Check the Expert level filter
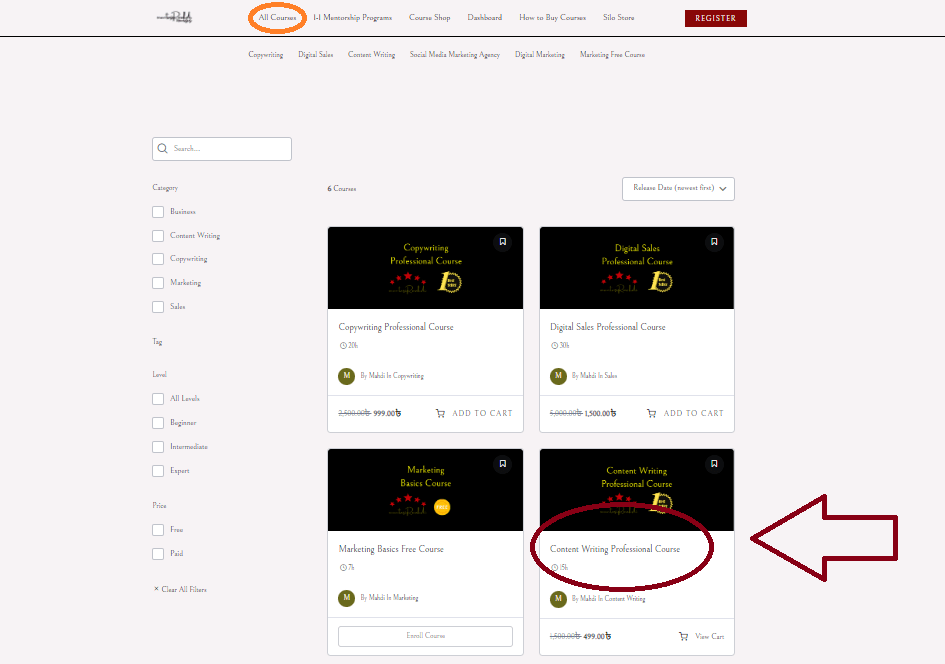The image size is (945, 664). pyautogui.click(x=158, y=471)
